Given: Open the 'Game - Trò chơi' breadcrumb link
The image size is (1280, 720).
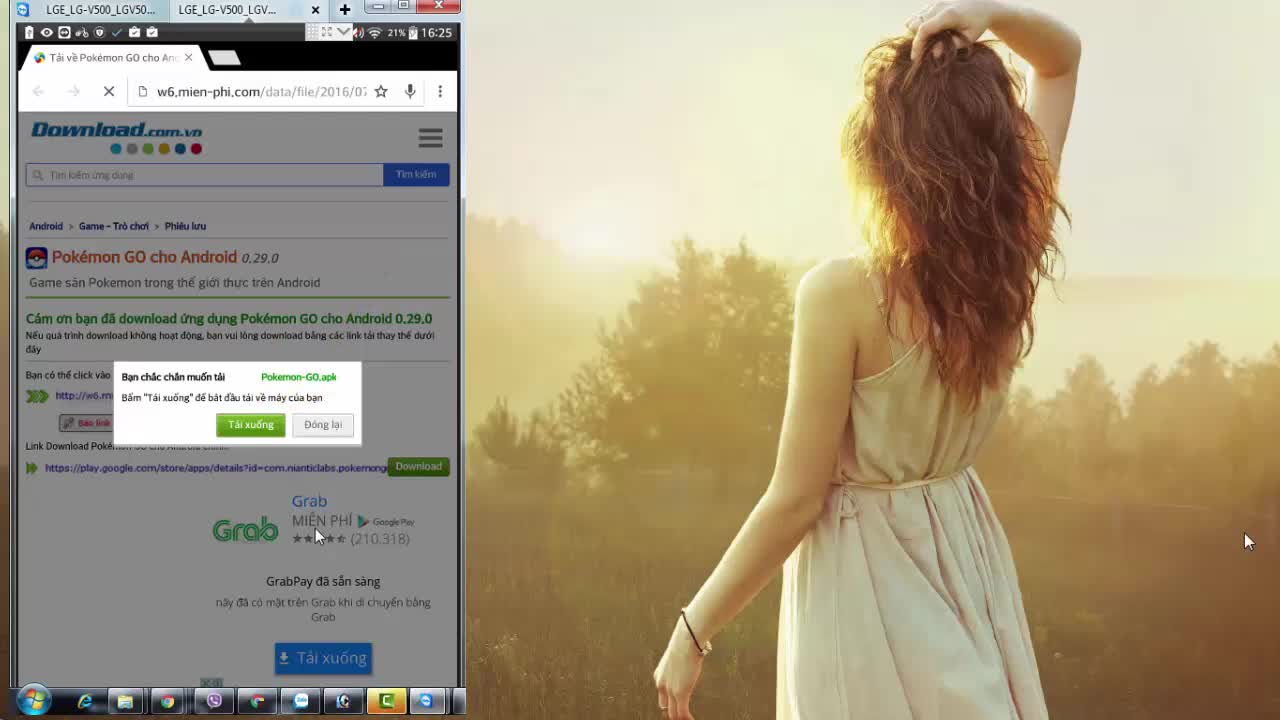Looking at the screenshot, I should coord(114,226).
